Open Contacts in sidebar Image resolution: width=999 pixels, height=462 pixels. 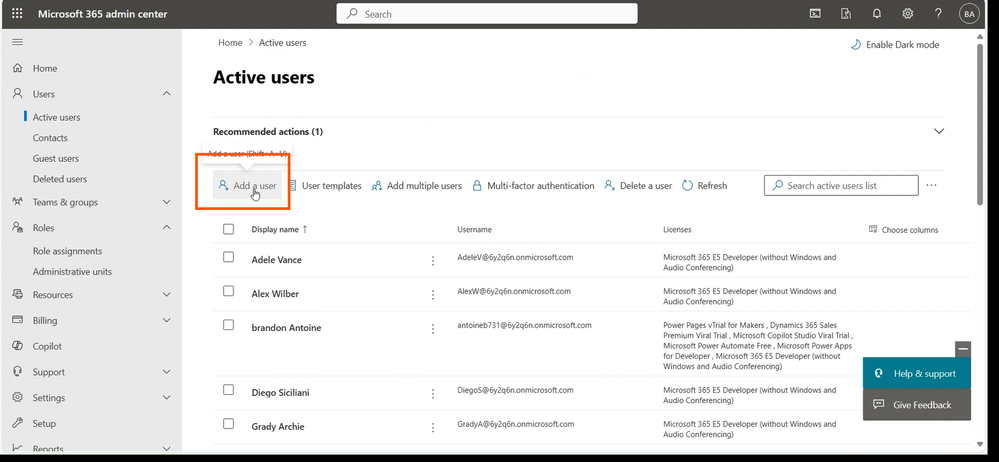50,138
